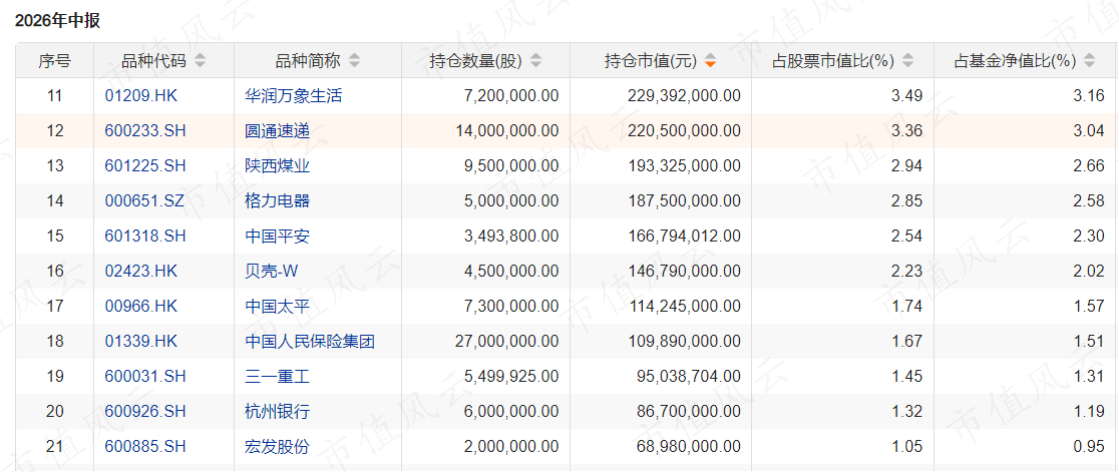Open 贝壳-W stock name link
This screenshot has width=1119, height=472.
pos(270,271)
